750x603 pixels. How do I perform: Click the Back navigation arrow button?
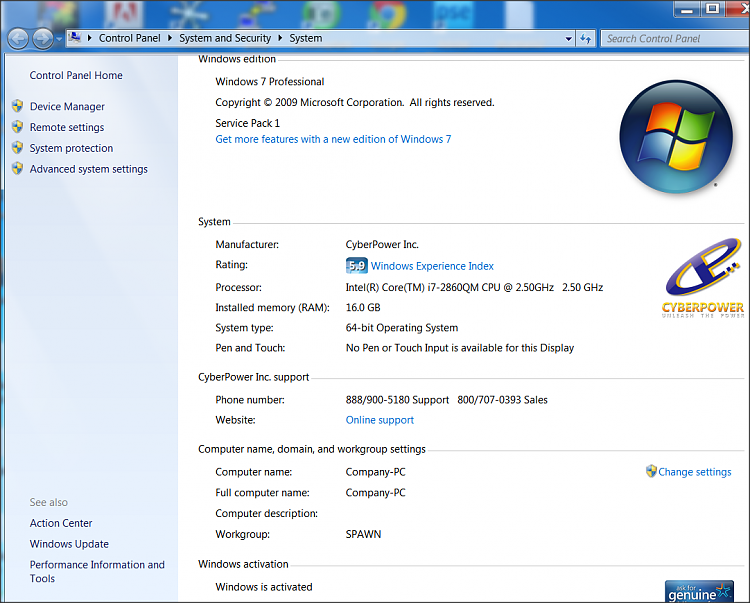pos(18,39)
